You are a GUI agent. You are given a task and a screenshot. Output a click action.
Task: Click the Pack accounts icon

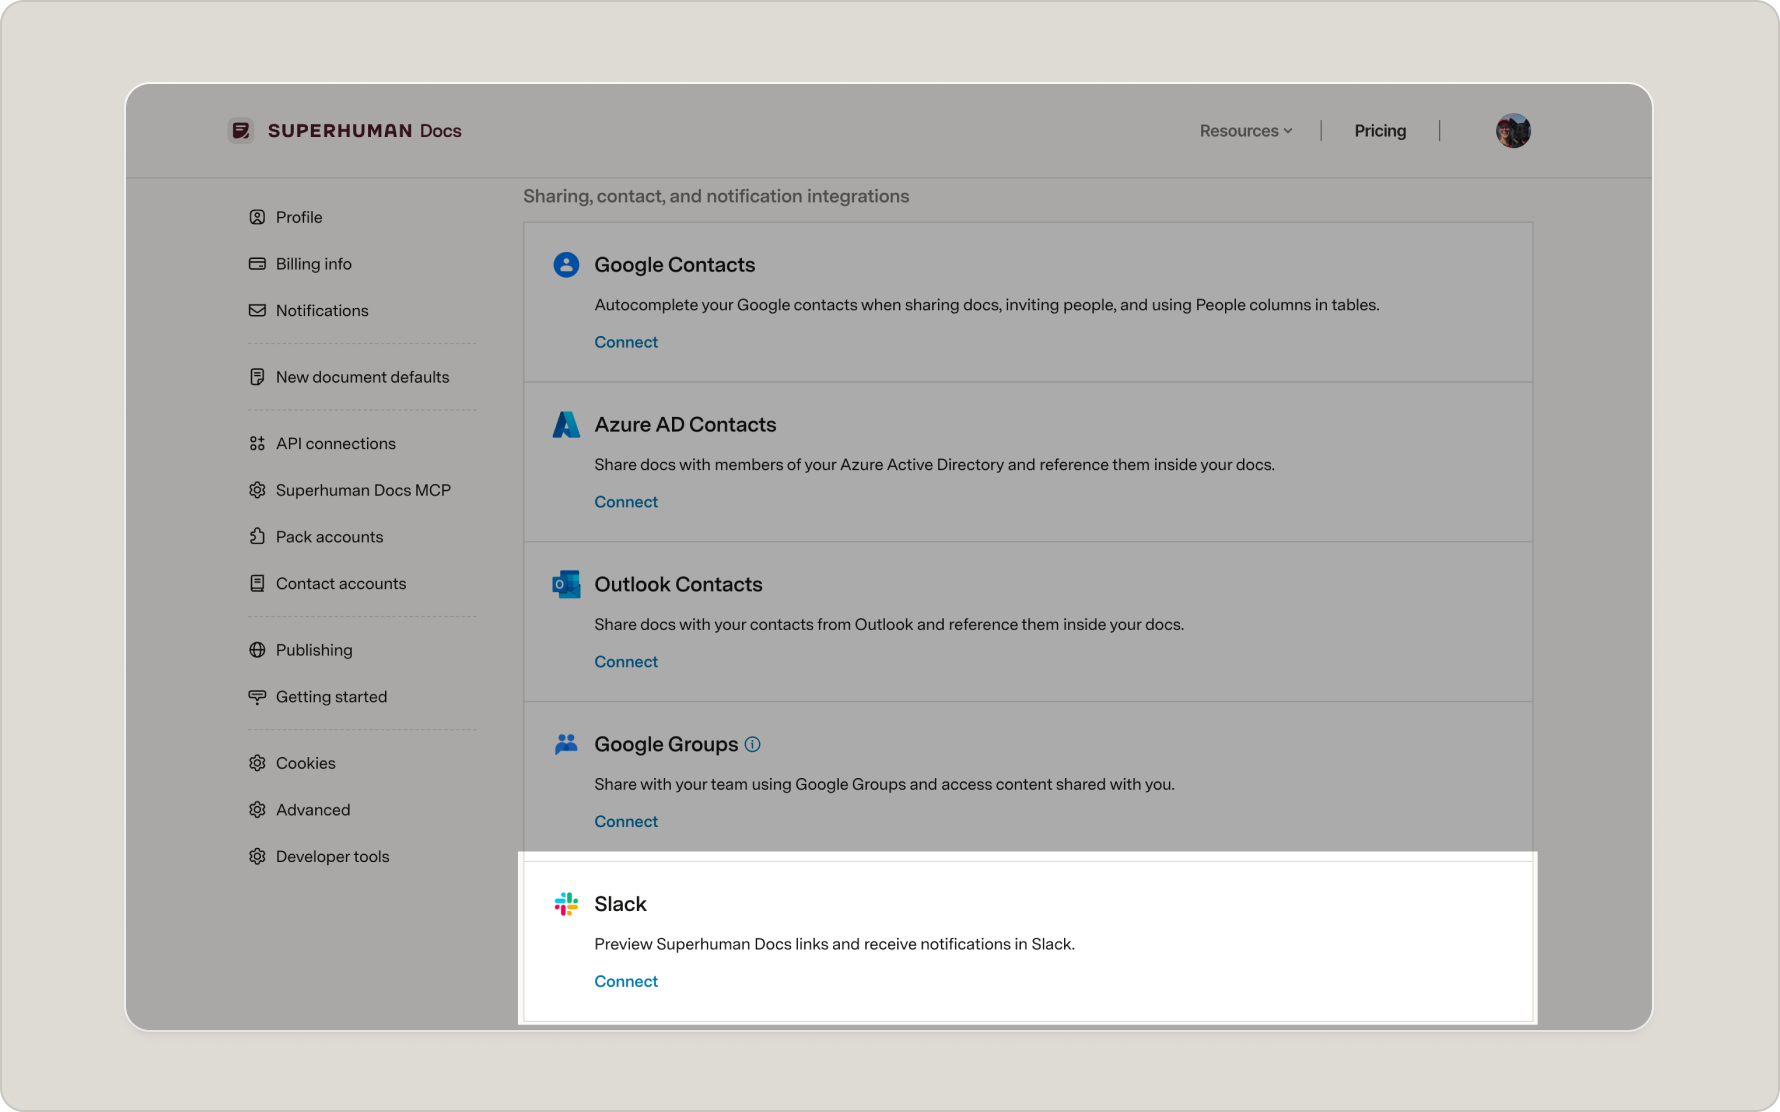pos(257,537)
